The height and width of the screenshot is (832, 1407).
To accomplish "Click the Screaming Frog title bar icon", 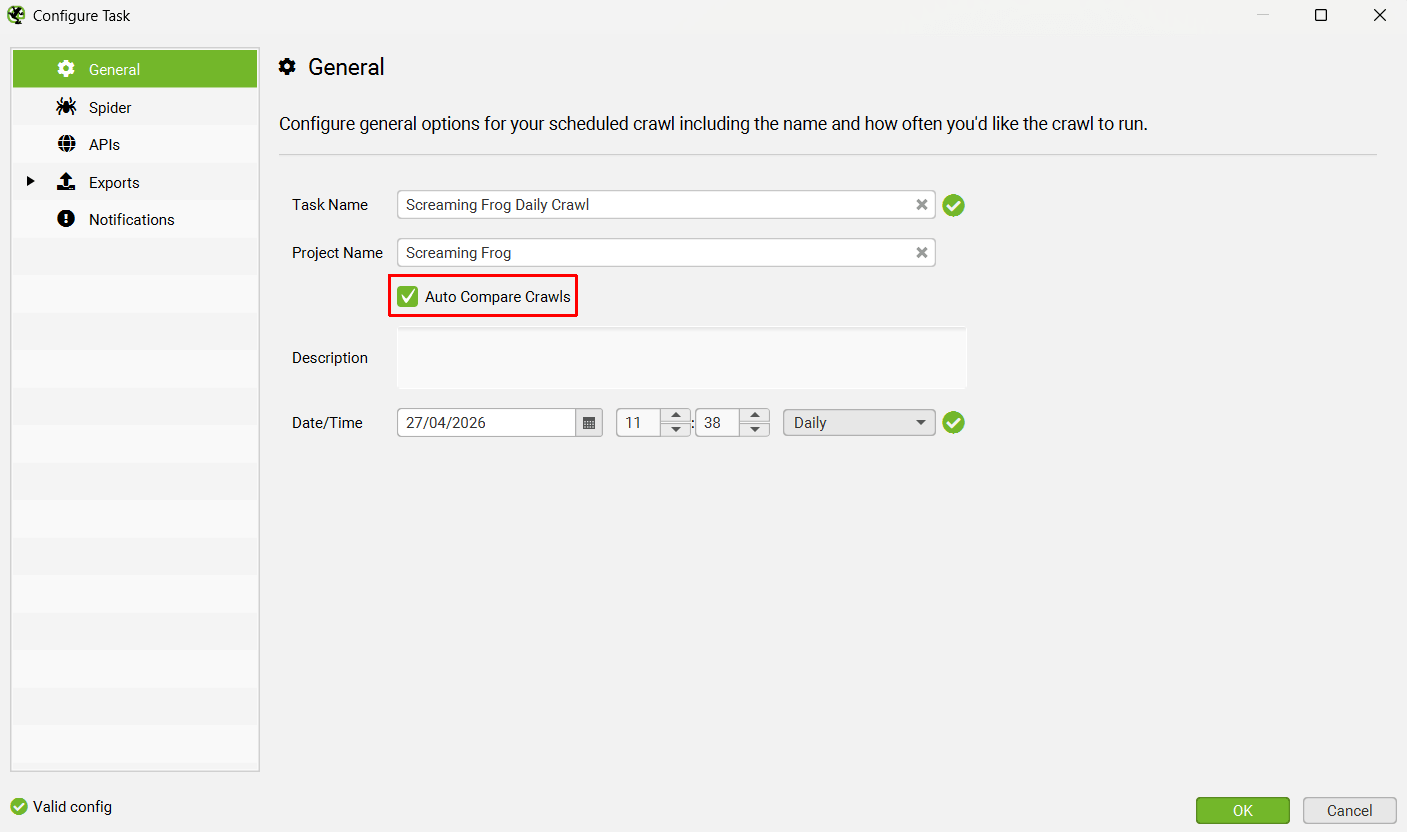I will [x=16, y=15].
